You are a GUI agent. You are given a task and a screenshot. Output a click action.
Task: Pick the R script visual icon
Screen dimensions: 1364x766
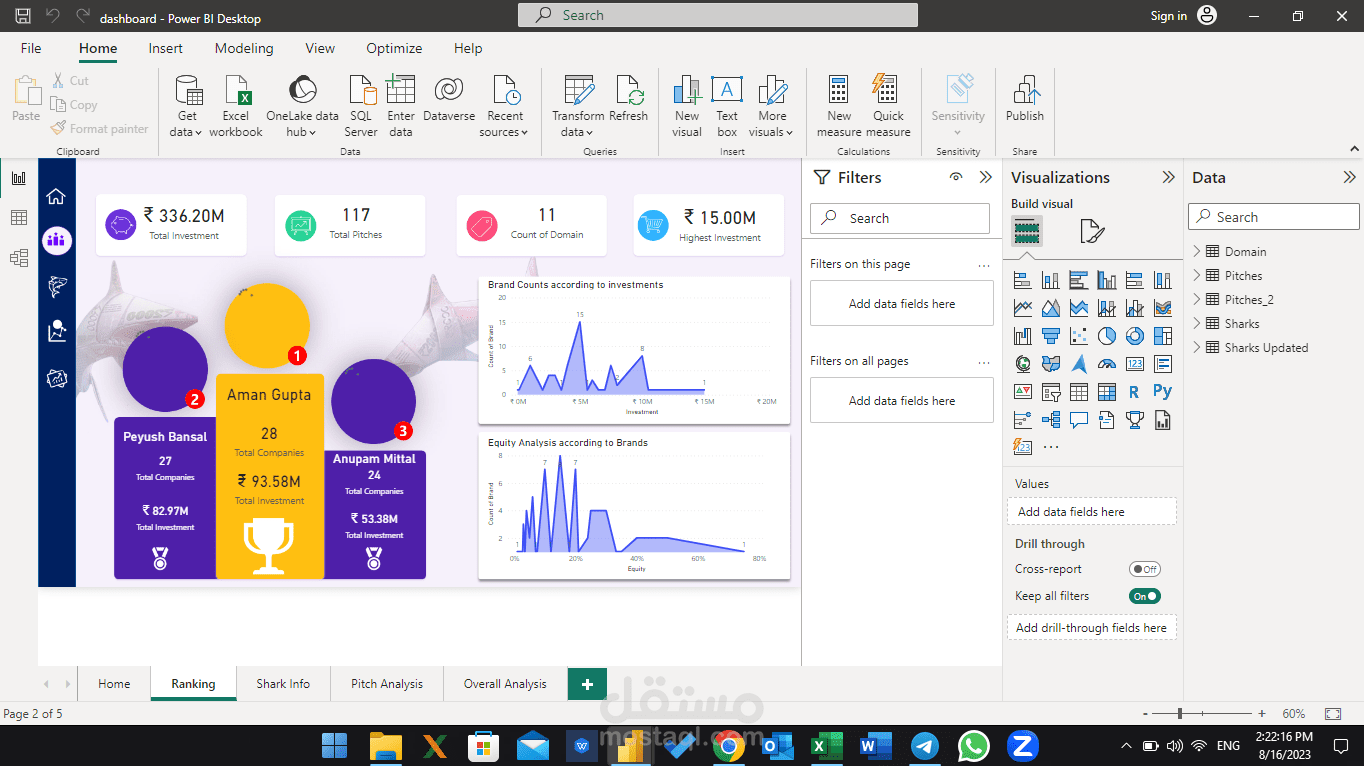[x=1134, y=392]
